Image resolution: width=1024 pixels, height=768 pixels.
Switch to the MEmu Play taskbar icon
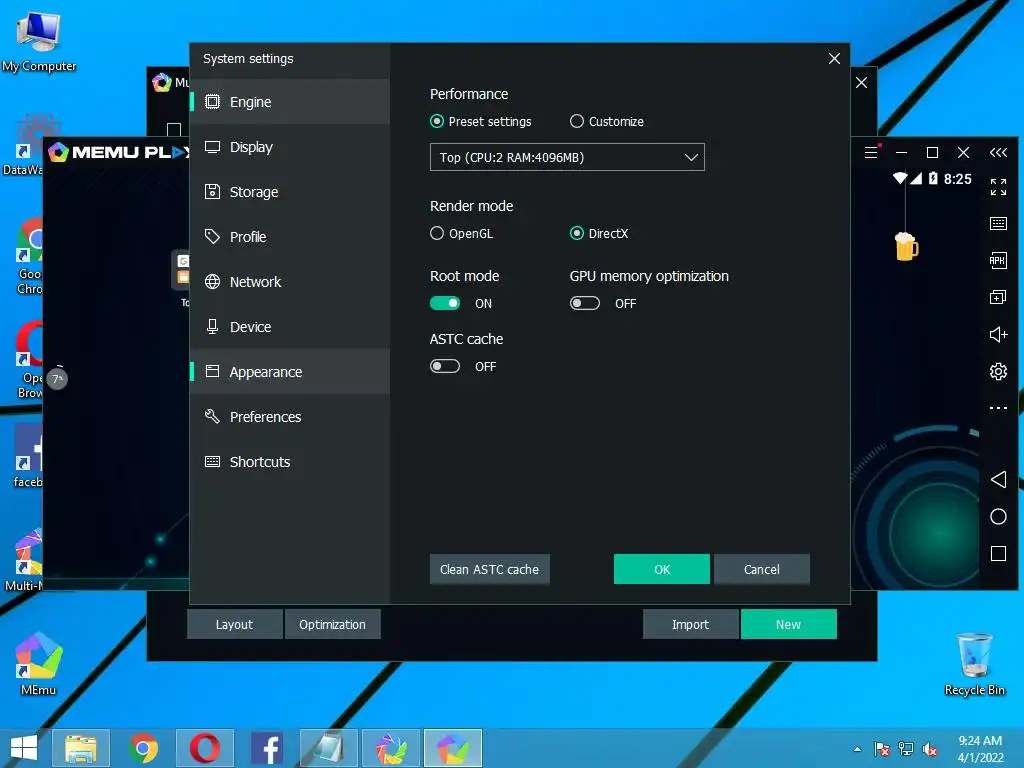tap(453, 748)
